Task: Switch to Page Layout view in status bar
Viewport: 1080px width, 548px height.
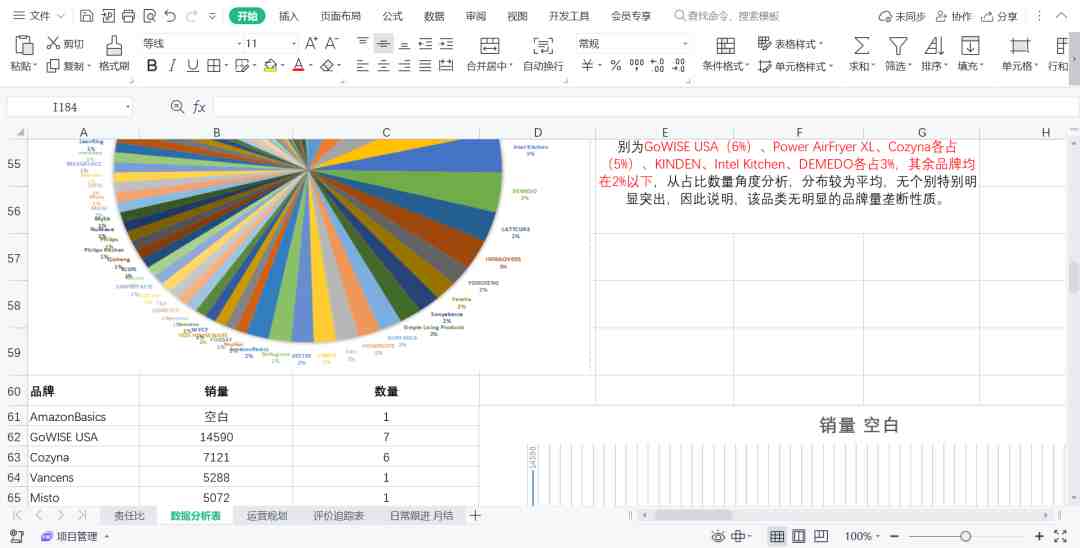Action: pyautogui.click(x=799, y=536)
